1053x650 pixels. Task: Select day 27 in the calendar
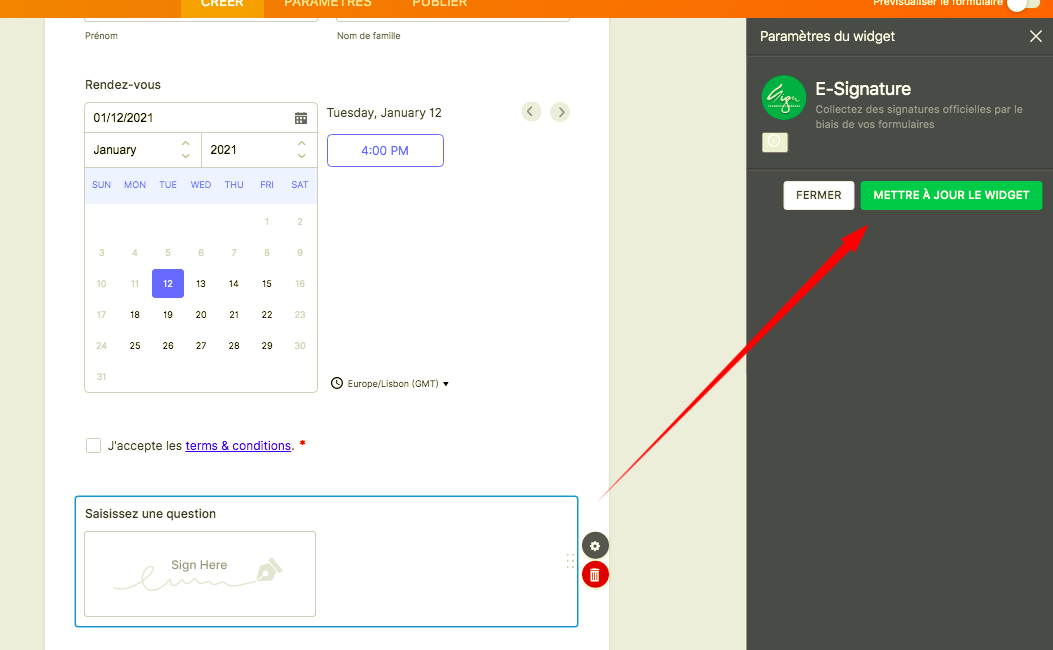click(201, 345)
